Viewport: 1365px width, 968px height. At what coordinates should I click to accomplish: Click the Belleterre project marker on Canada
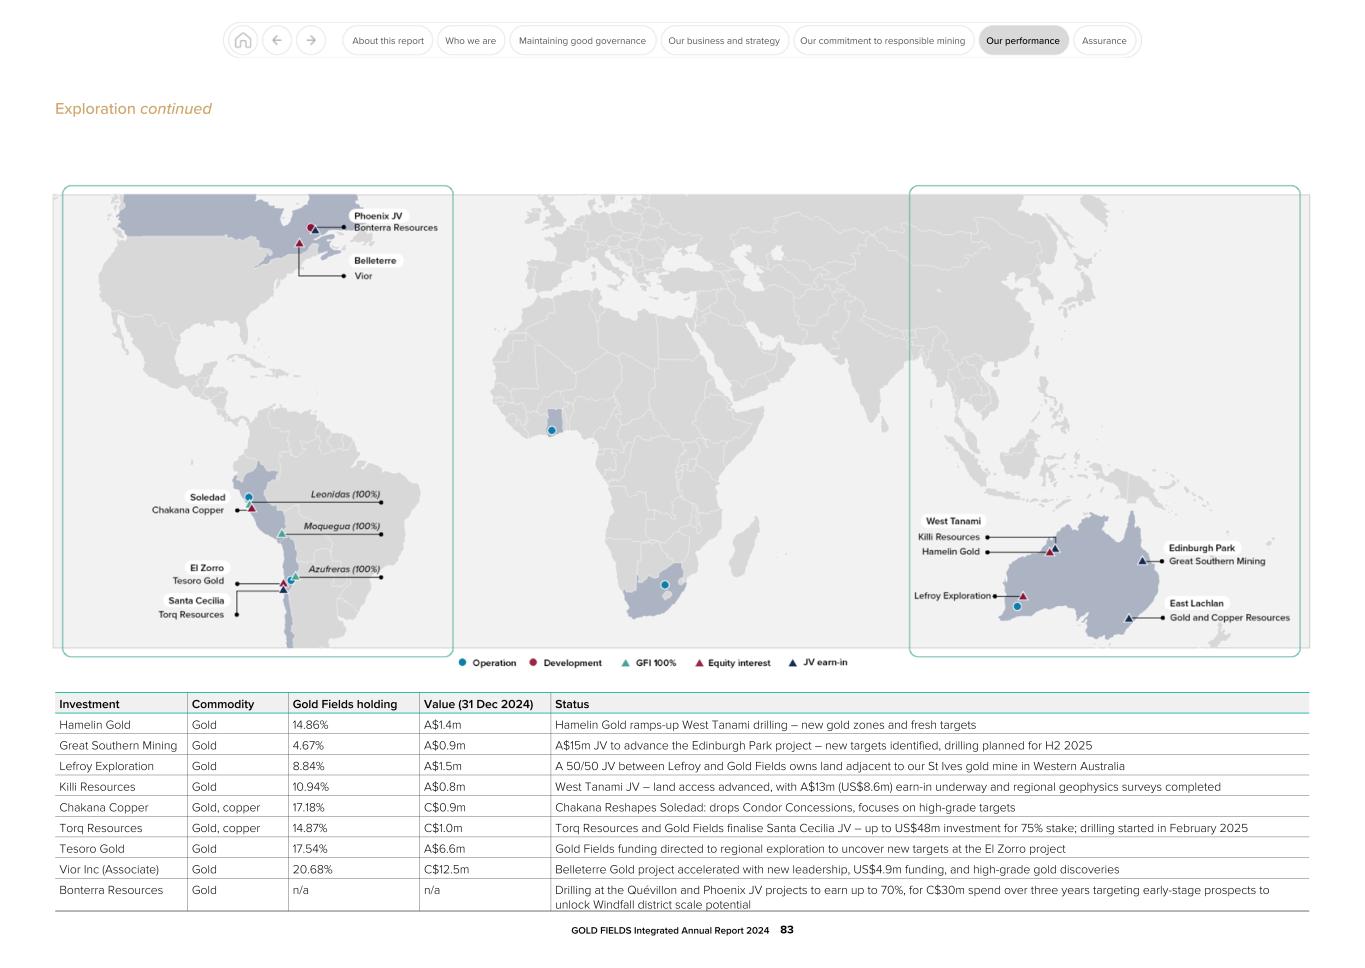[x=300, y=241]
